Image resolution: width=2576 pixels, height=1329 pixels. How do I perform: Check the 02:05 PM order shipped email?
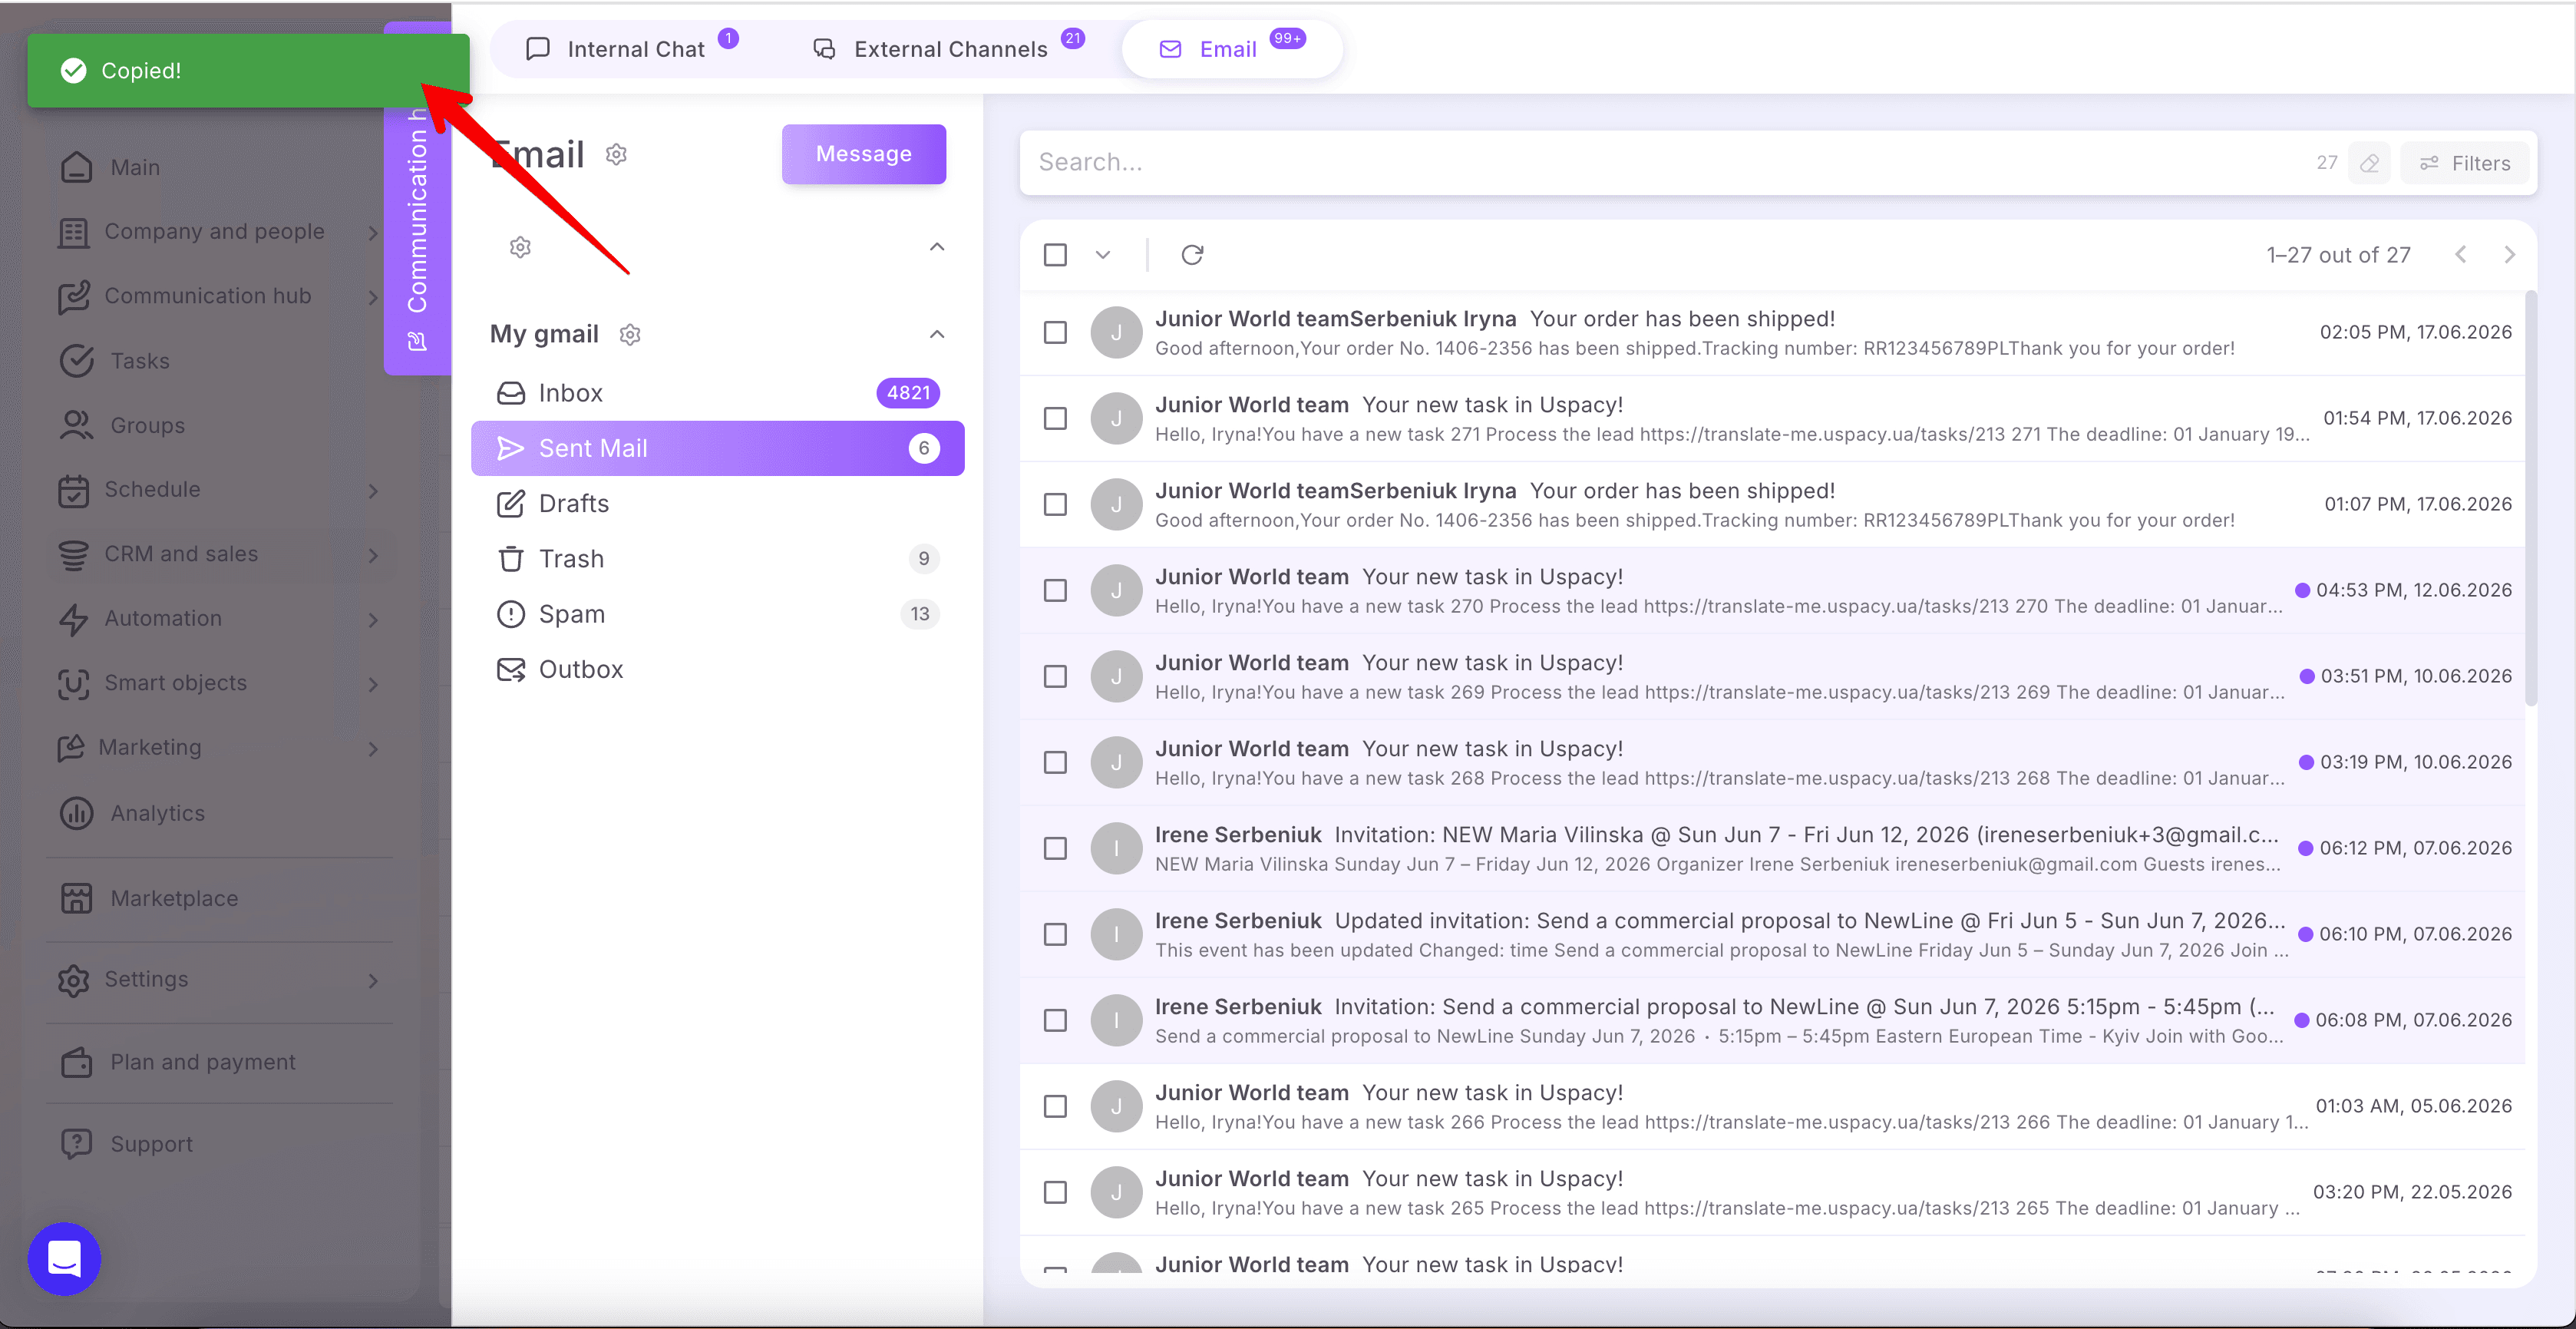pos(1055,332)
